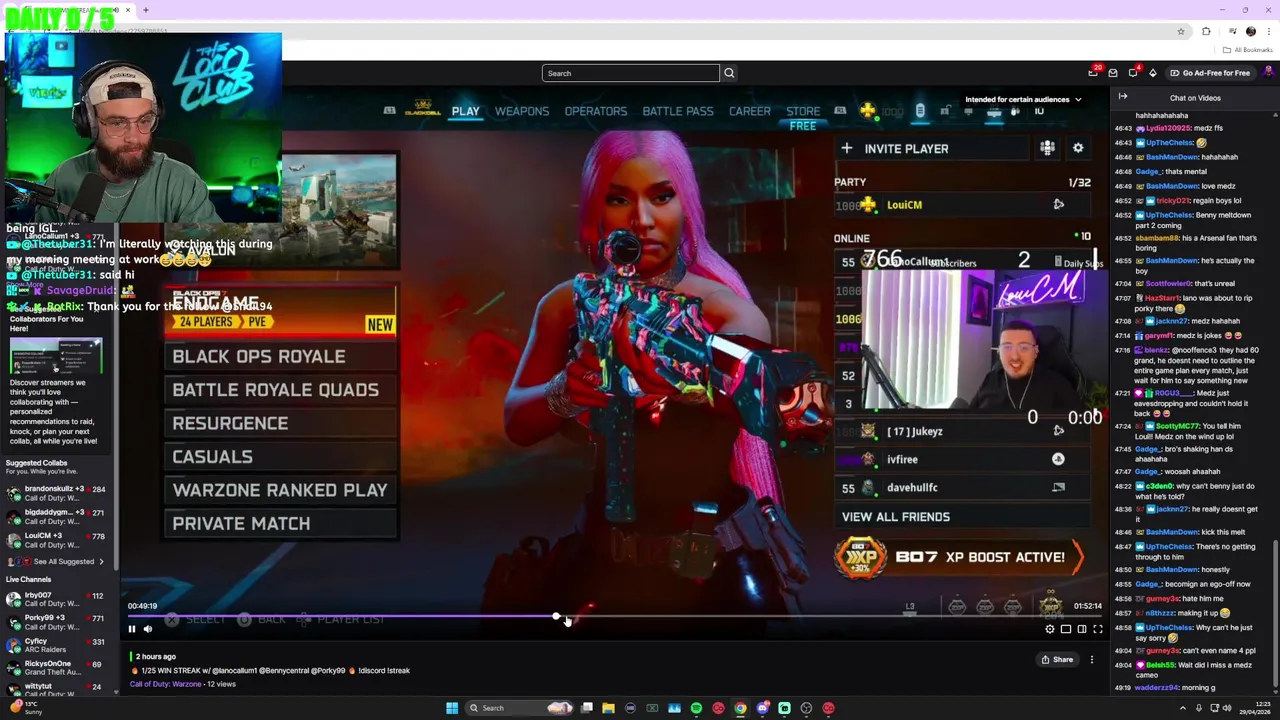Open the user profile avatar menu
Viewport: 1280px width, 720px height.
tap(1268, 72)
